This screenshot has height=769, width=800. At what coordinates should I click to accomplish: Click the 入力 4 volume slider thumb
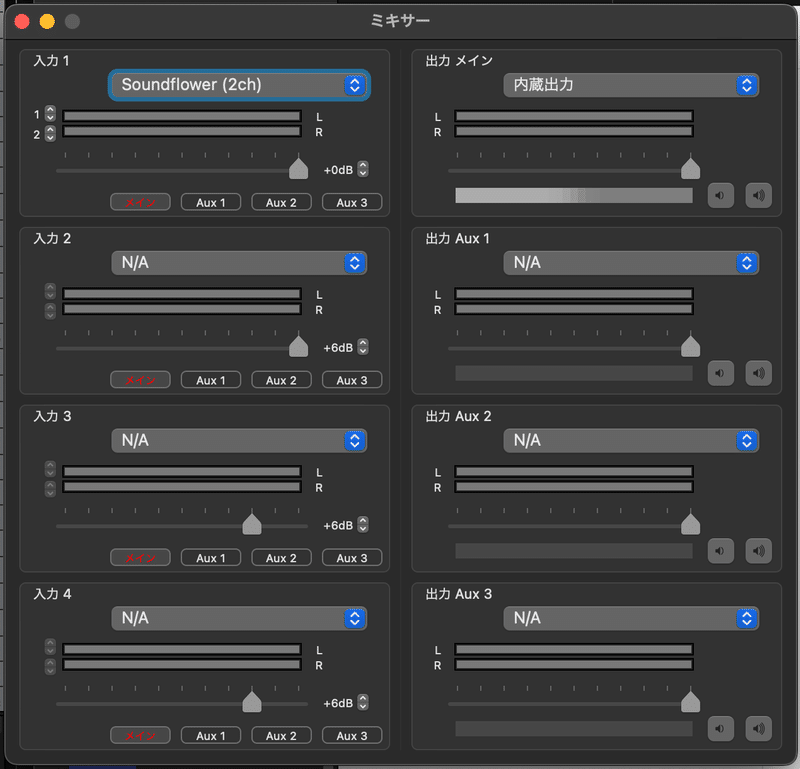[x=252, y=701]
